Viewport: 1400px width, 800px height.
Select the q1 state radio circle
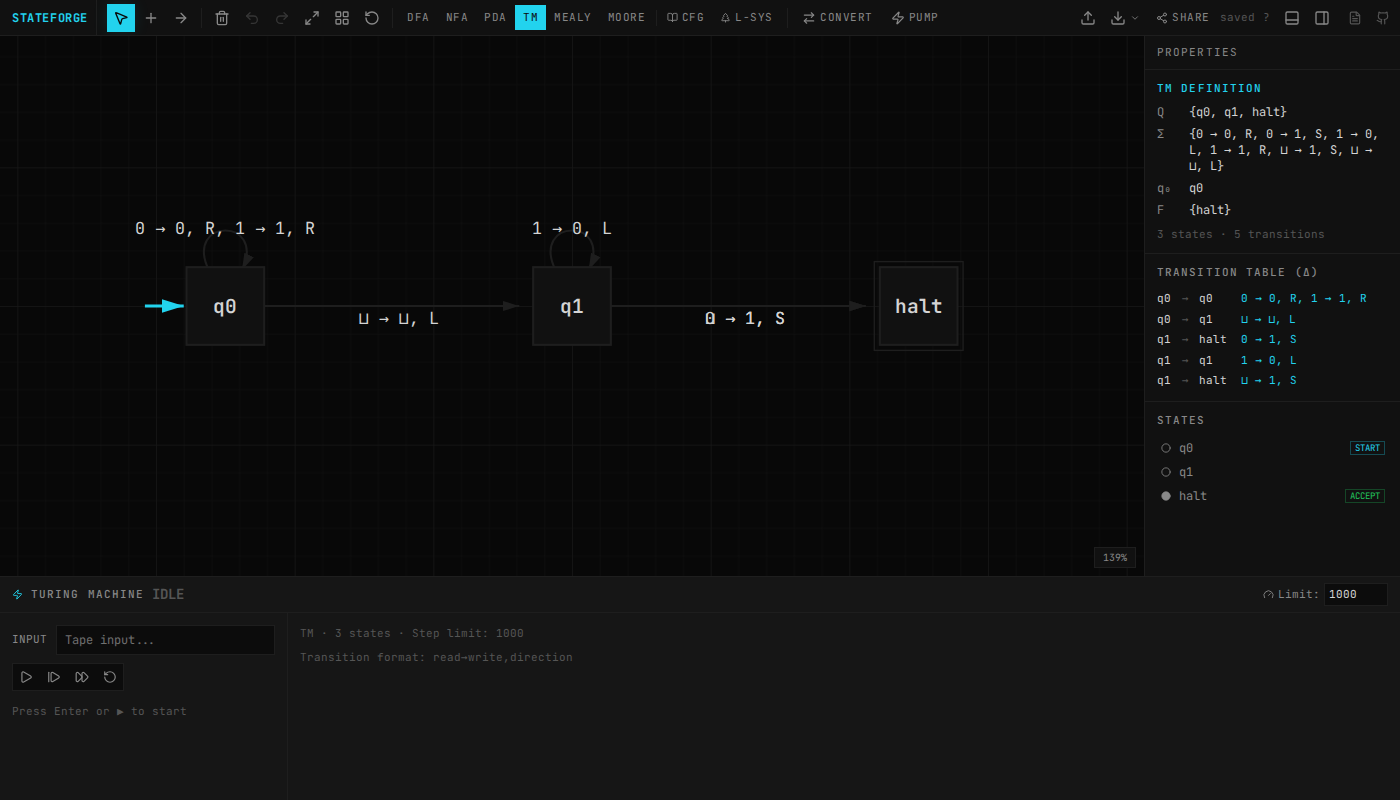point(1166,471)
